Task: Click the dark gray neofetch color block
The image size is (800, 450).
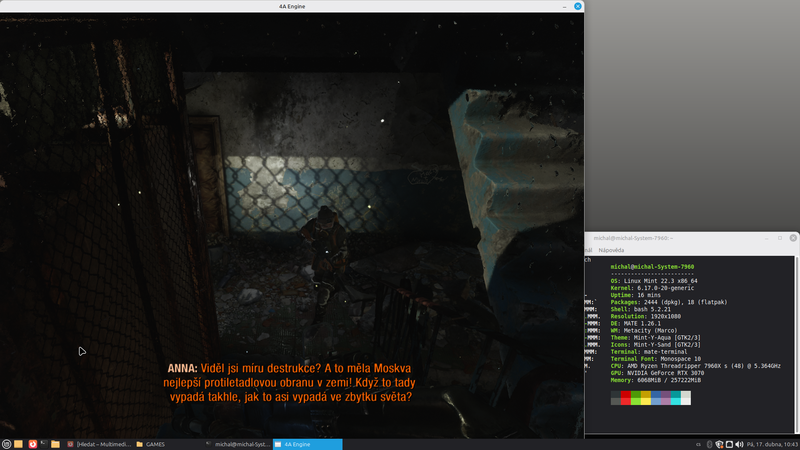Action: click(x=616, y=398)
